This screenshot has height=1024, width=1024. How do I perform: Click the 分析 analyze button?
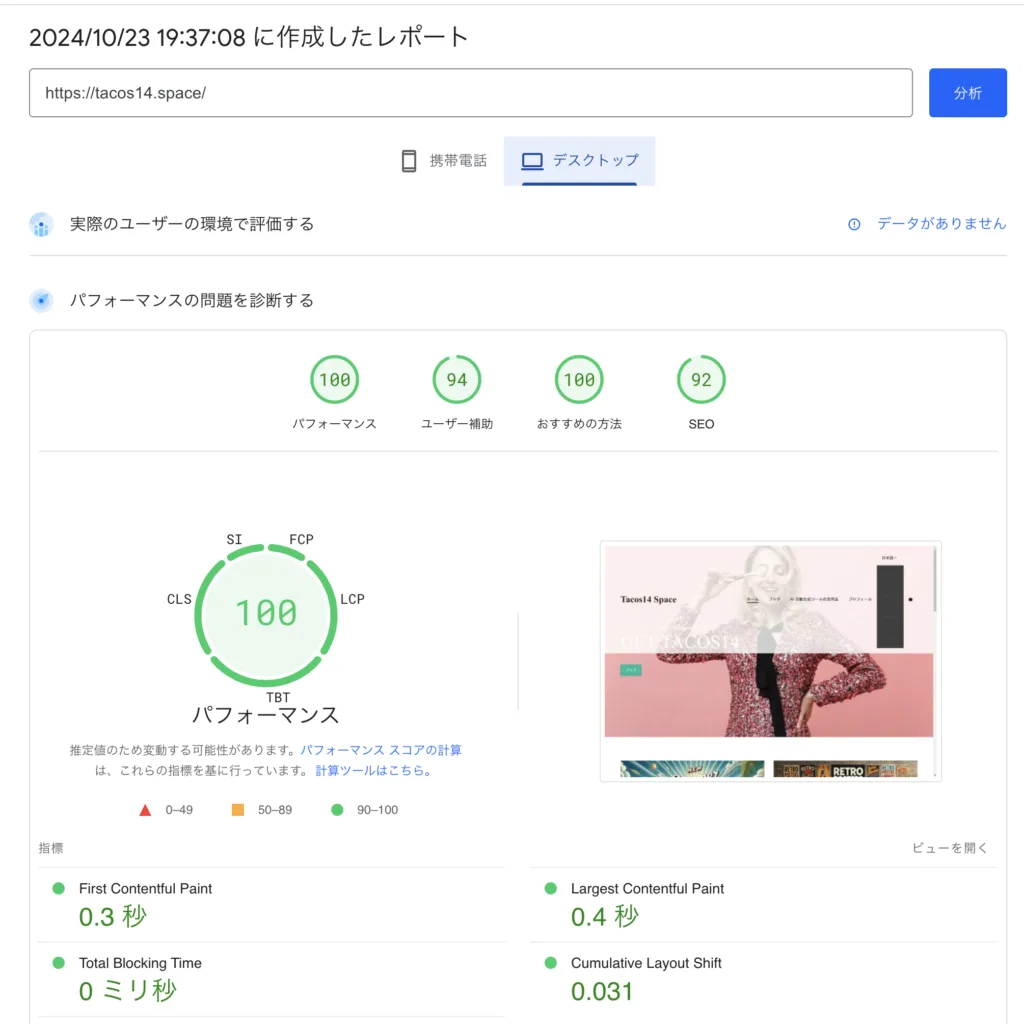[967, 93]
